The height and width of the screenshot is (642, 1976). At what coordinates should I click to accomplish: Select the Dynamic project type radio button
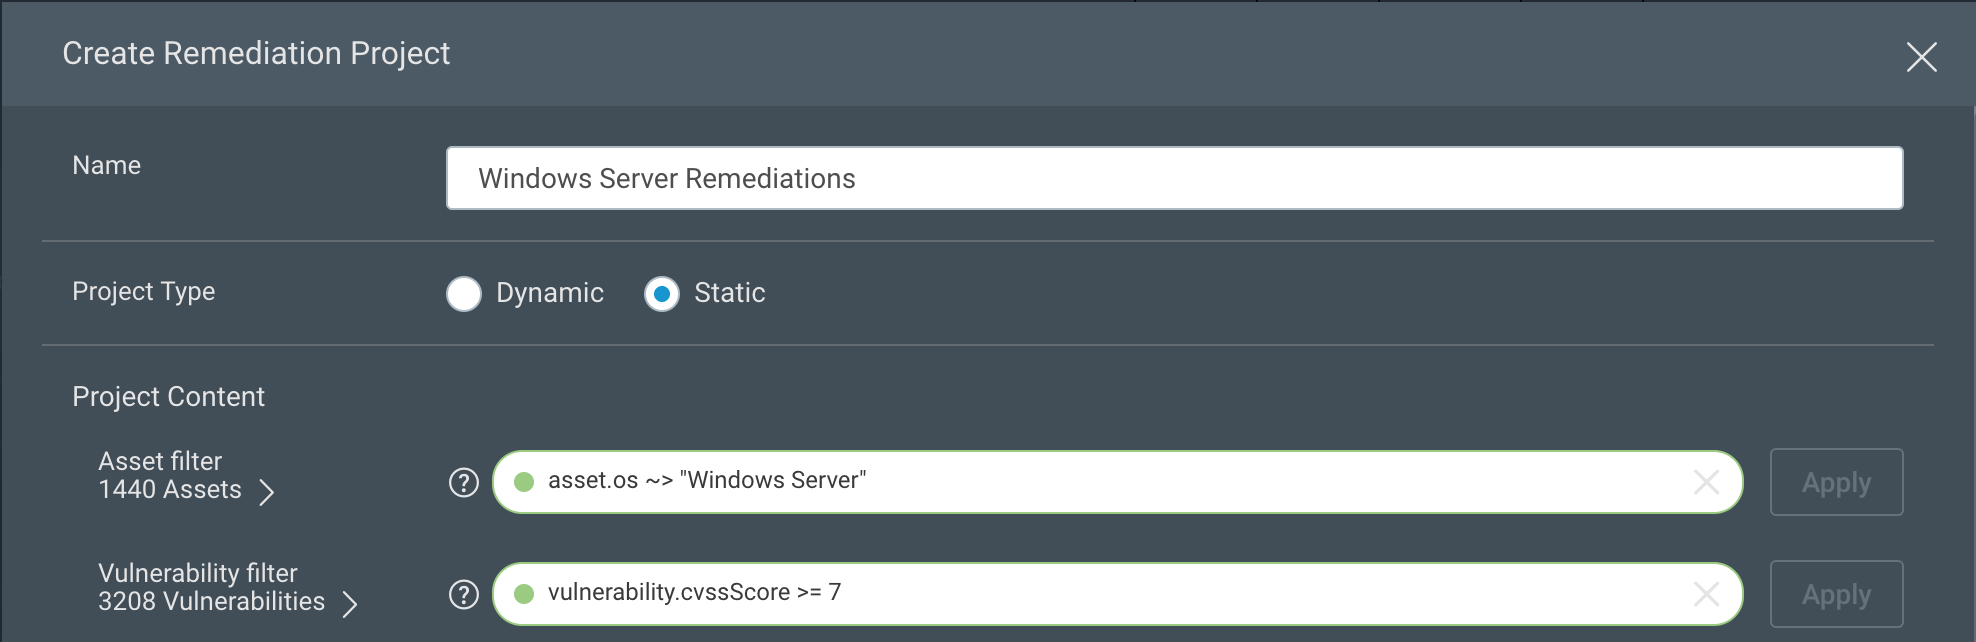pyautogui.click(x=464, y=294)
